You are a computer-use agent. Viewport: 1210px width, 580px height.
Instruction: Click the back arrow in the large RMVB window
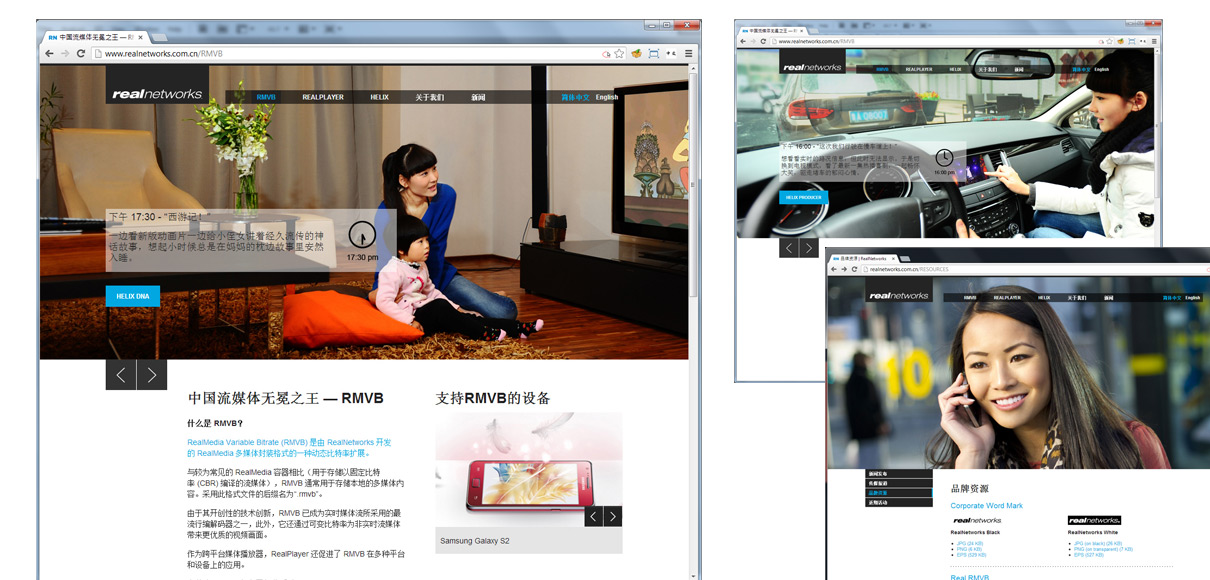[x=49, y=53]
